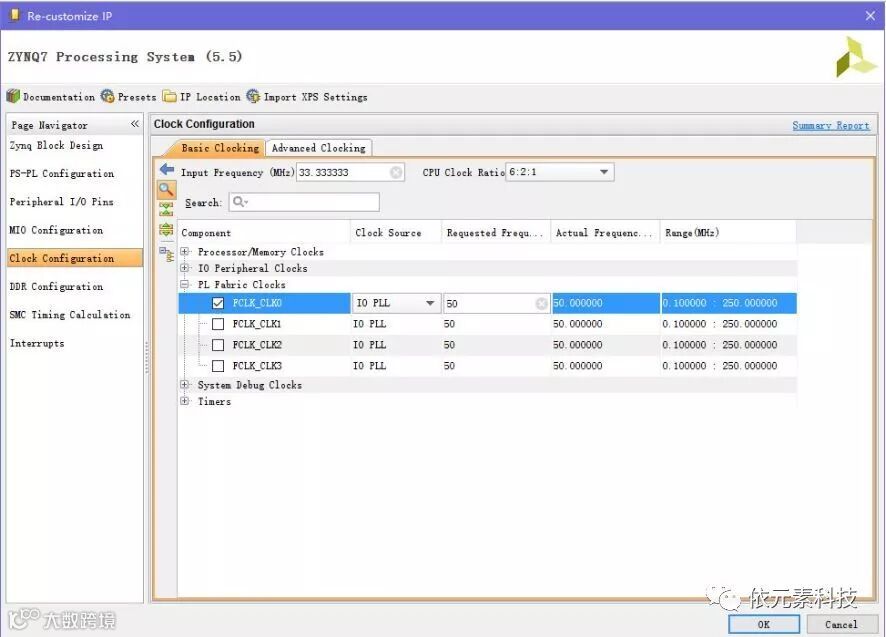The image size is (886, 637).
Task: Collapse the Page Navigator with double chevron
Action: click(134, 124)
